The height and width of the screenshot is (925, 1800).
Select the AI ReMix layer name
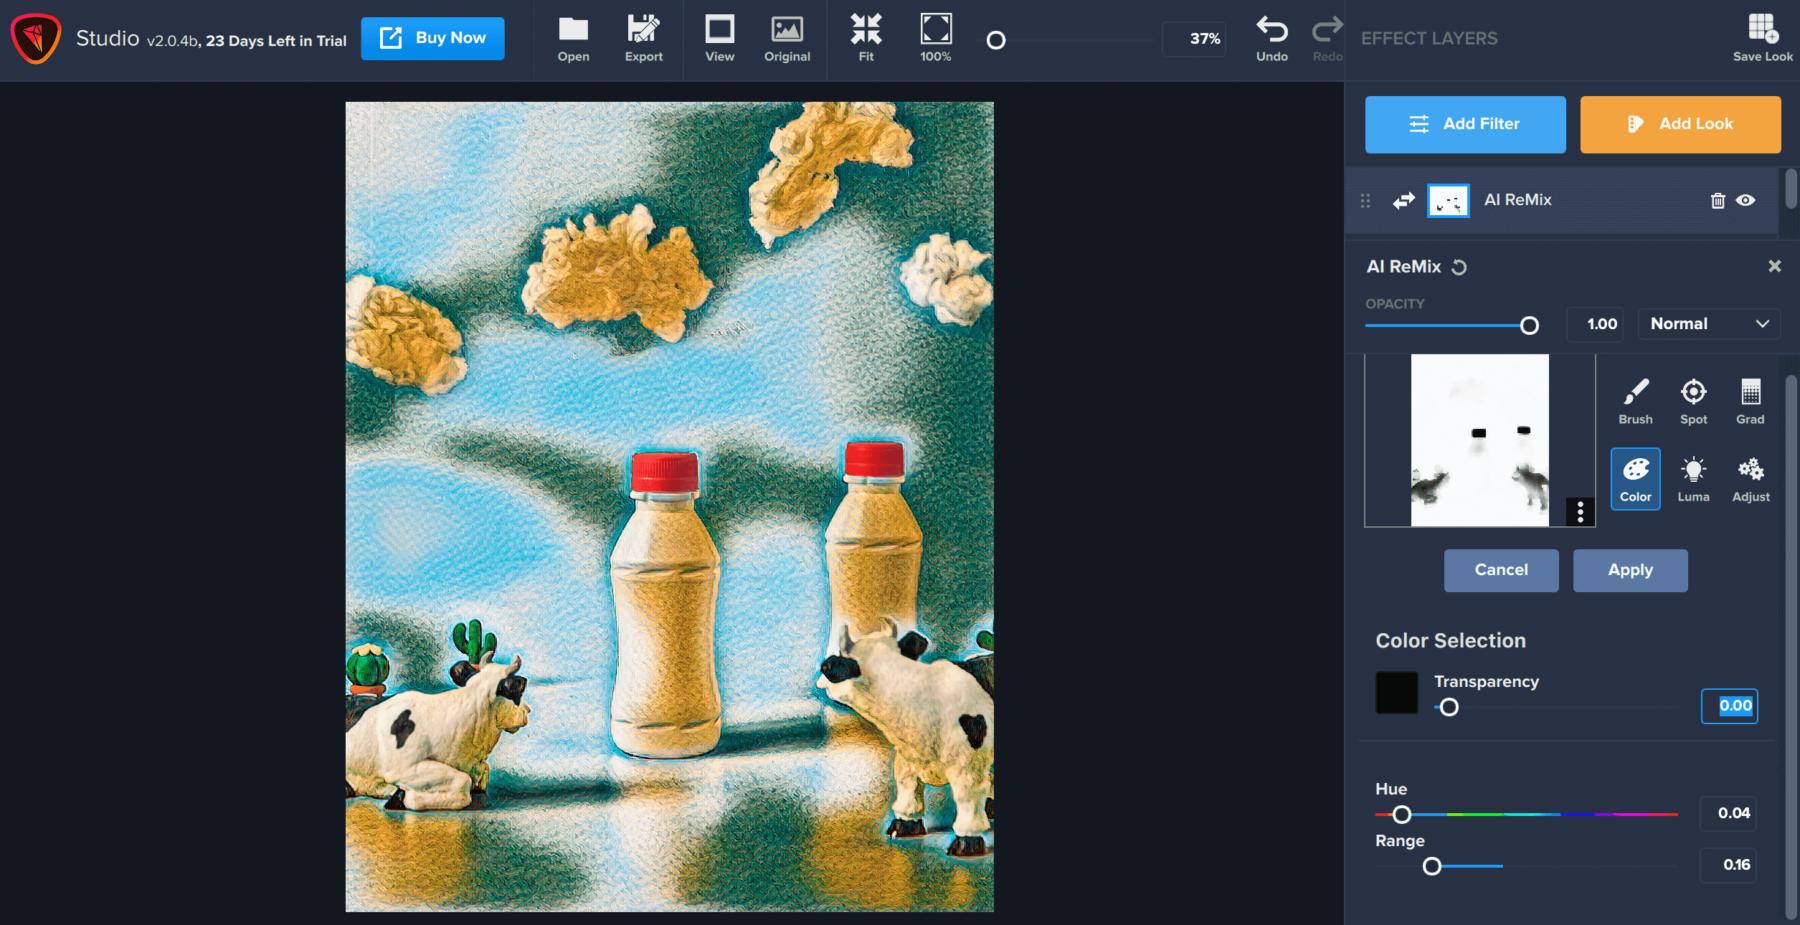1518,200
